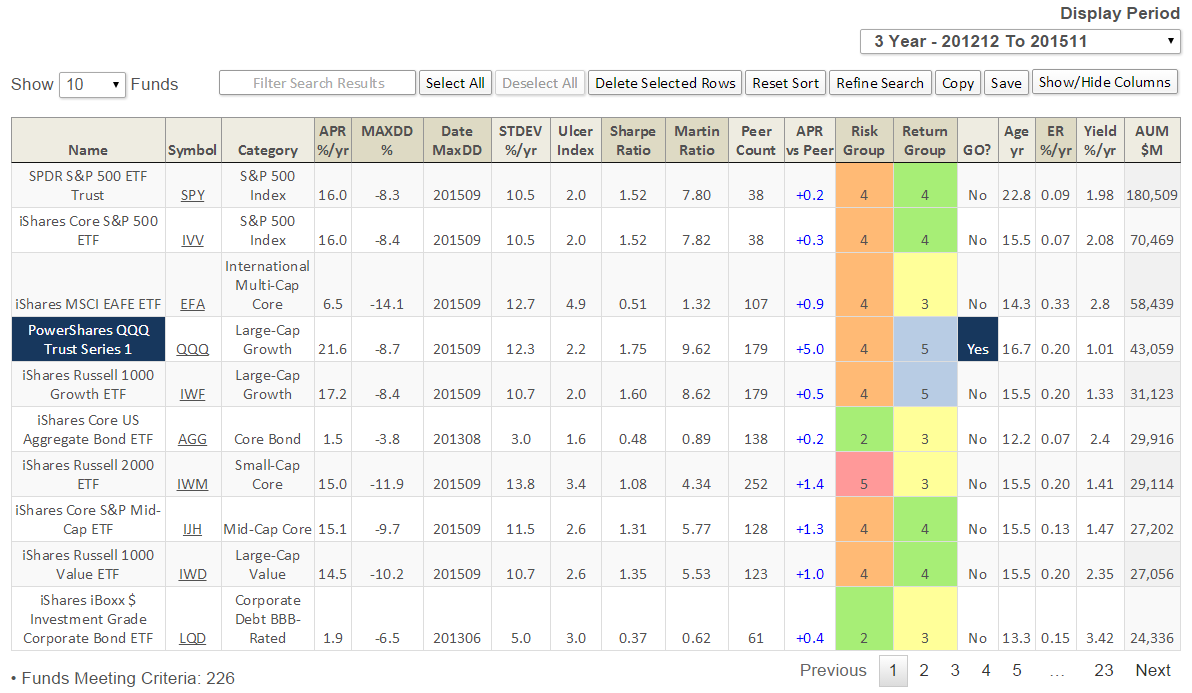
Task: Click Delete Selected Rows button
Action: [665, 83]
